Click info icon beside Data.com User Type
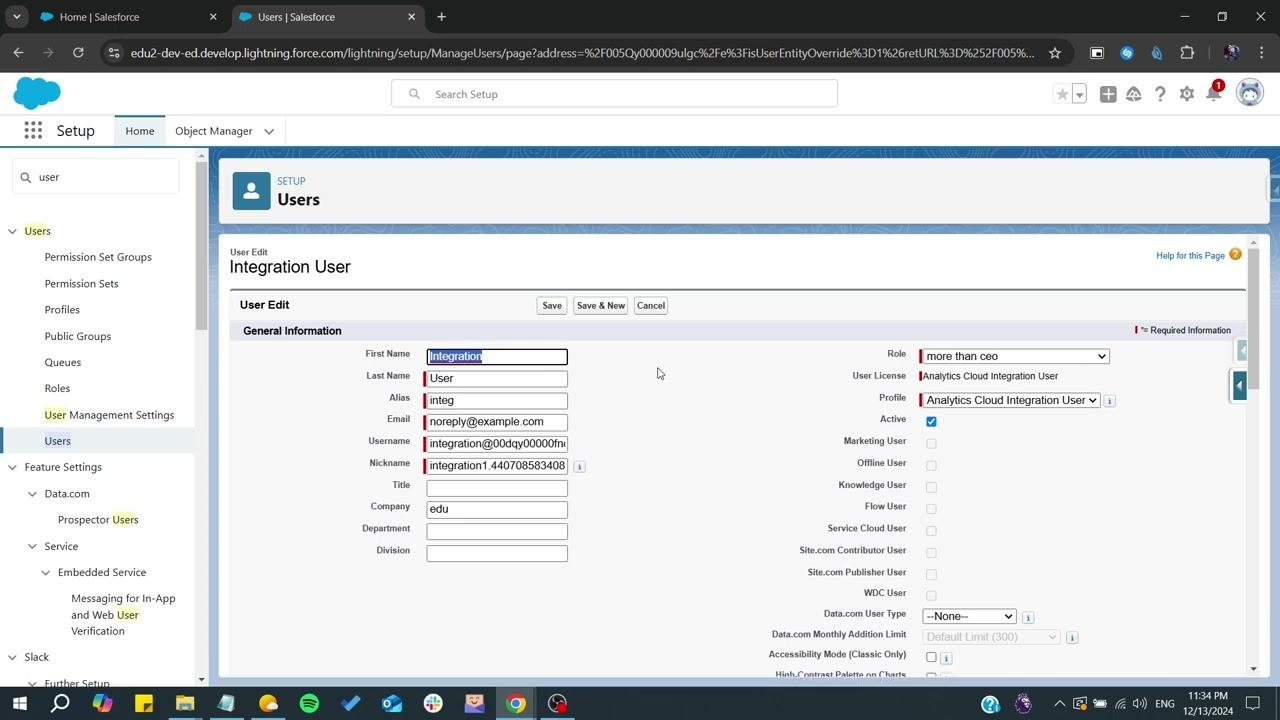This screenshot has width=1280, height=720. tap(1028, 617)
